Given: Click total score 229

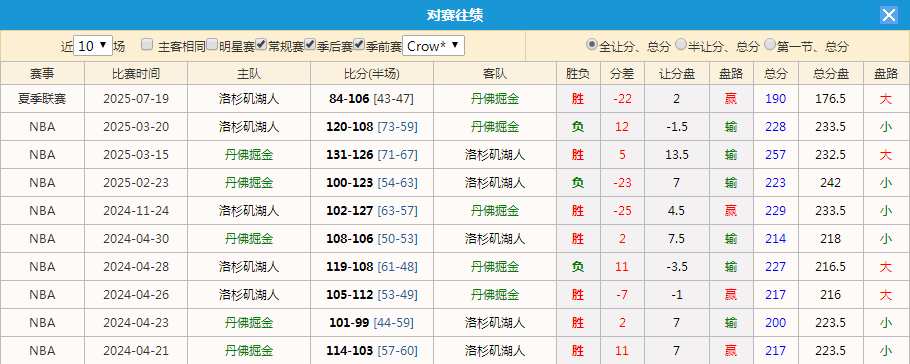Looking at the screenshot, I should pos(776,211).
